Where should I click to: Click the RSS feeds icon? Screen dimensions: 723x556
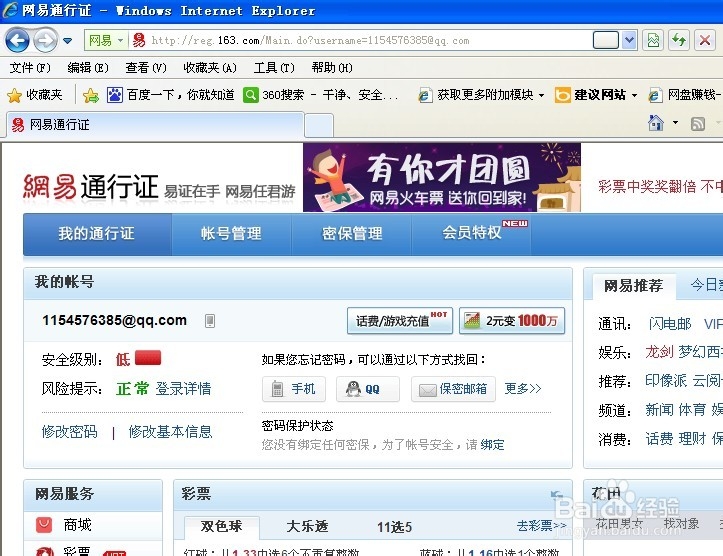[x=698, y=124]
